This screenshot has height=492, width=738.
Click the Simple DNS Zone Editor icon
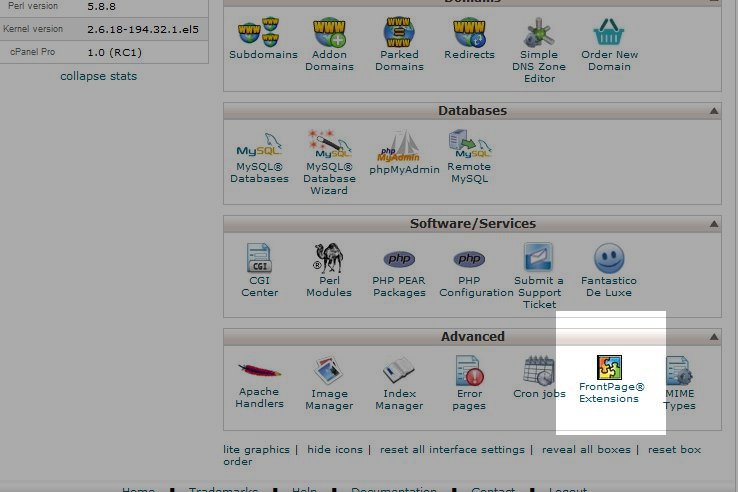pos(539,34)
